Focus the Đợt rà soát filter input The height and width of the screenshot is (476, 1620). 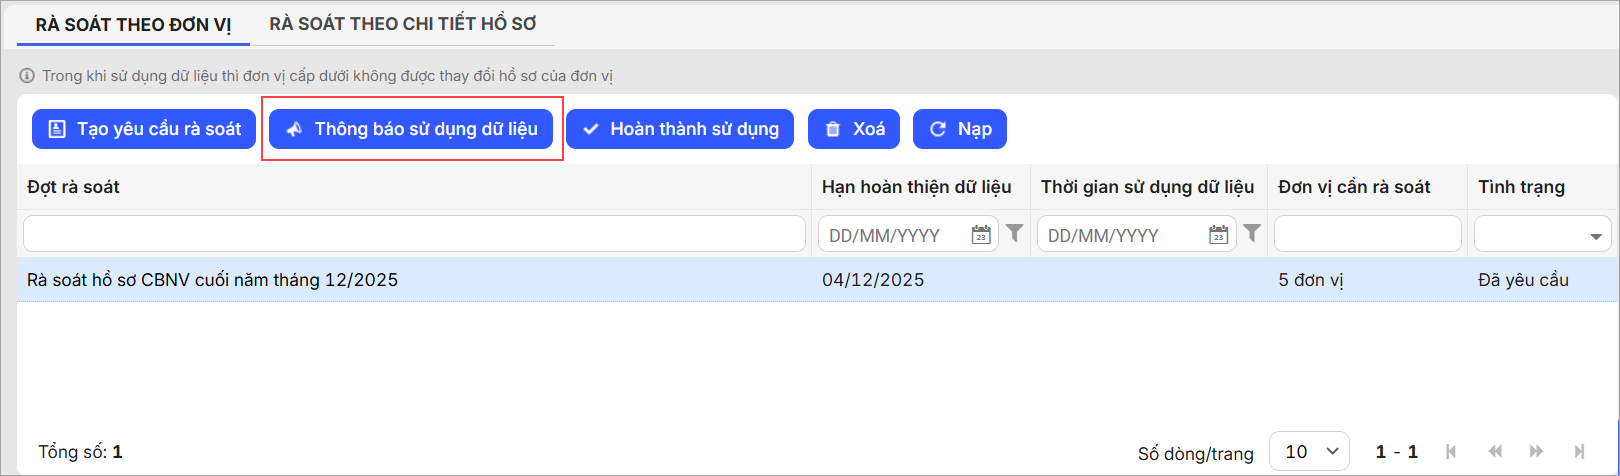(x=414, y=234)
